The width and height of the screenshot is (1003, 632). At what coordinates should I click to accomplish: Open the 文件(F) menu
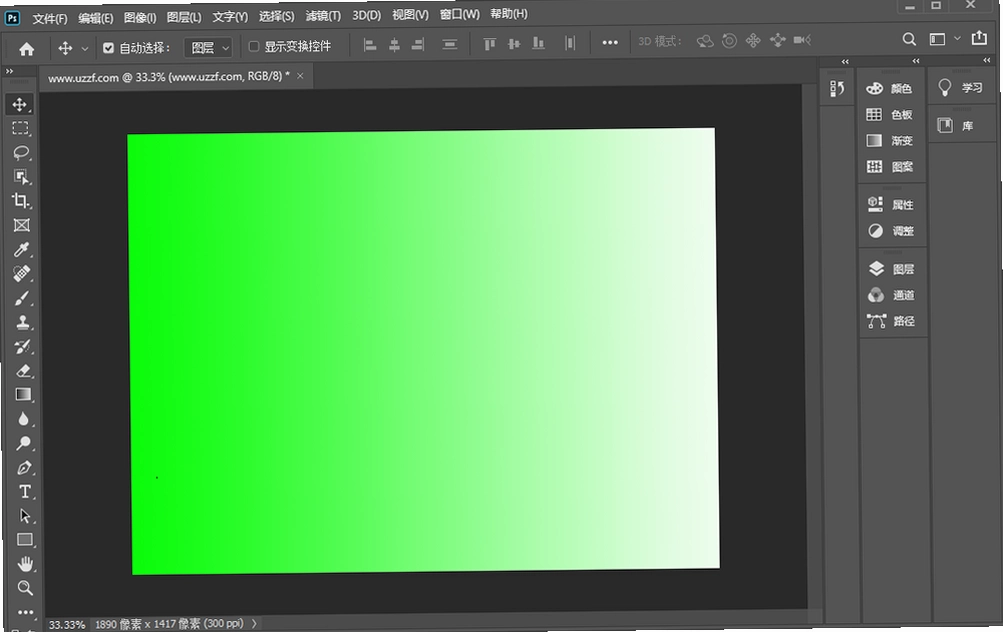click(50, 19)
